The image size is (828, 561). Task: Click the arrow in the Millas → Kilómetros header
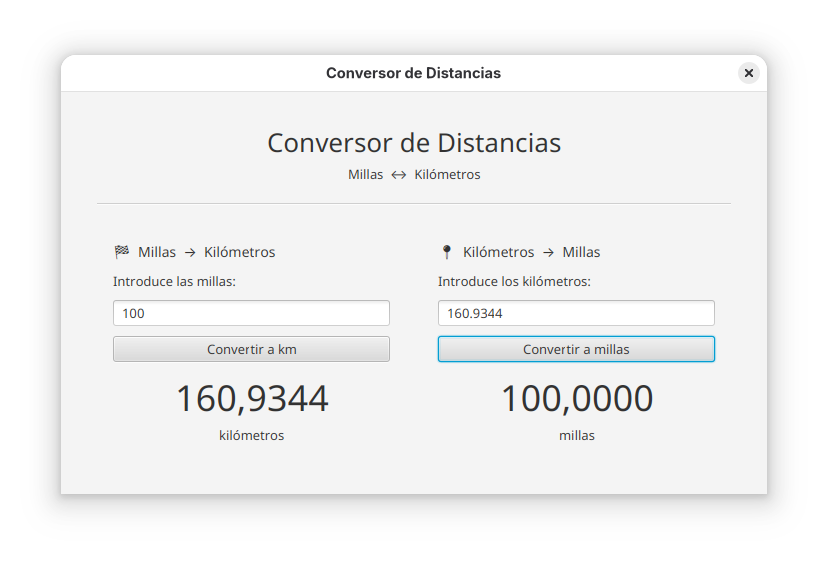coord(190,252)
